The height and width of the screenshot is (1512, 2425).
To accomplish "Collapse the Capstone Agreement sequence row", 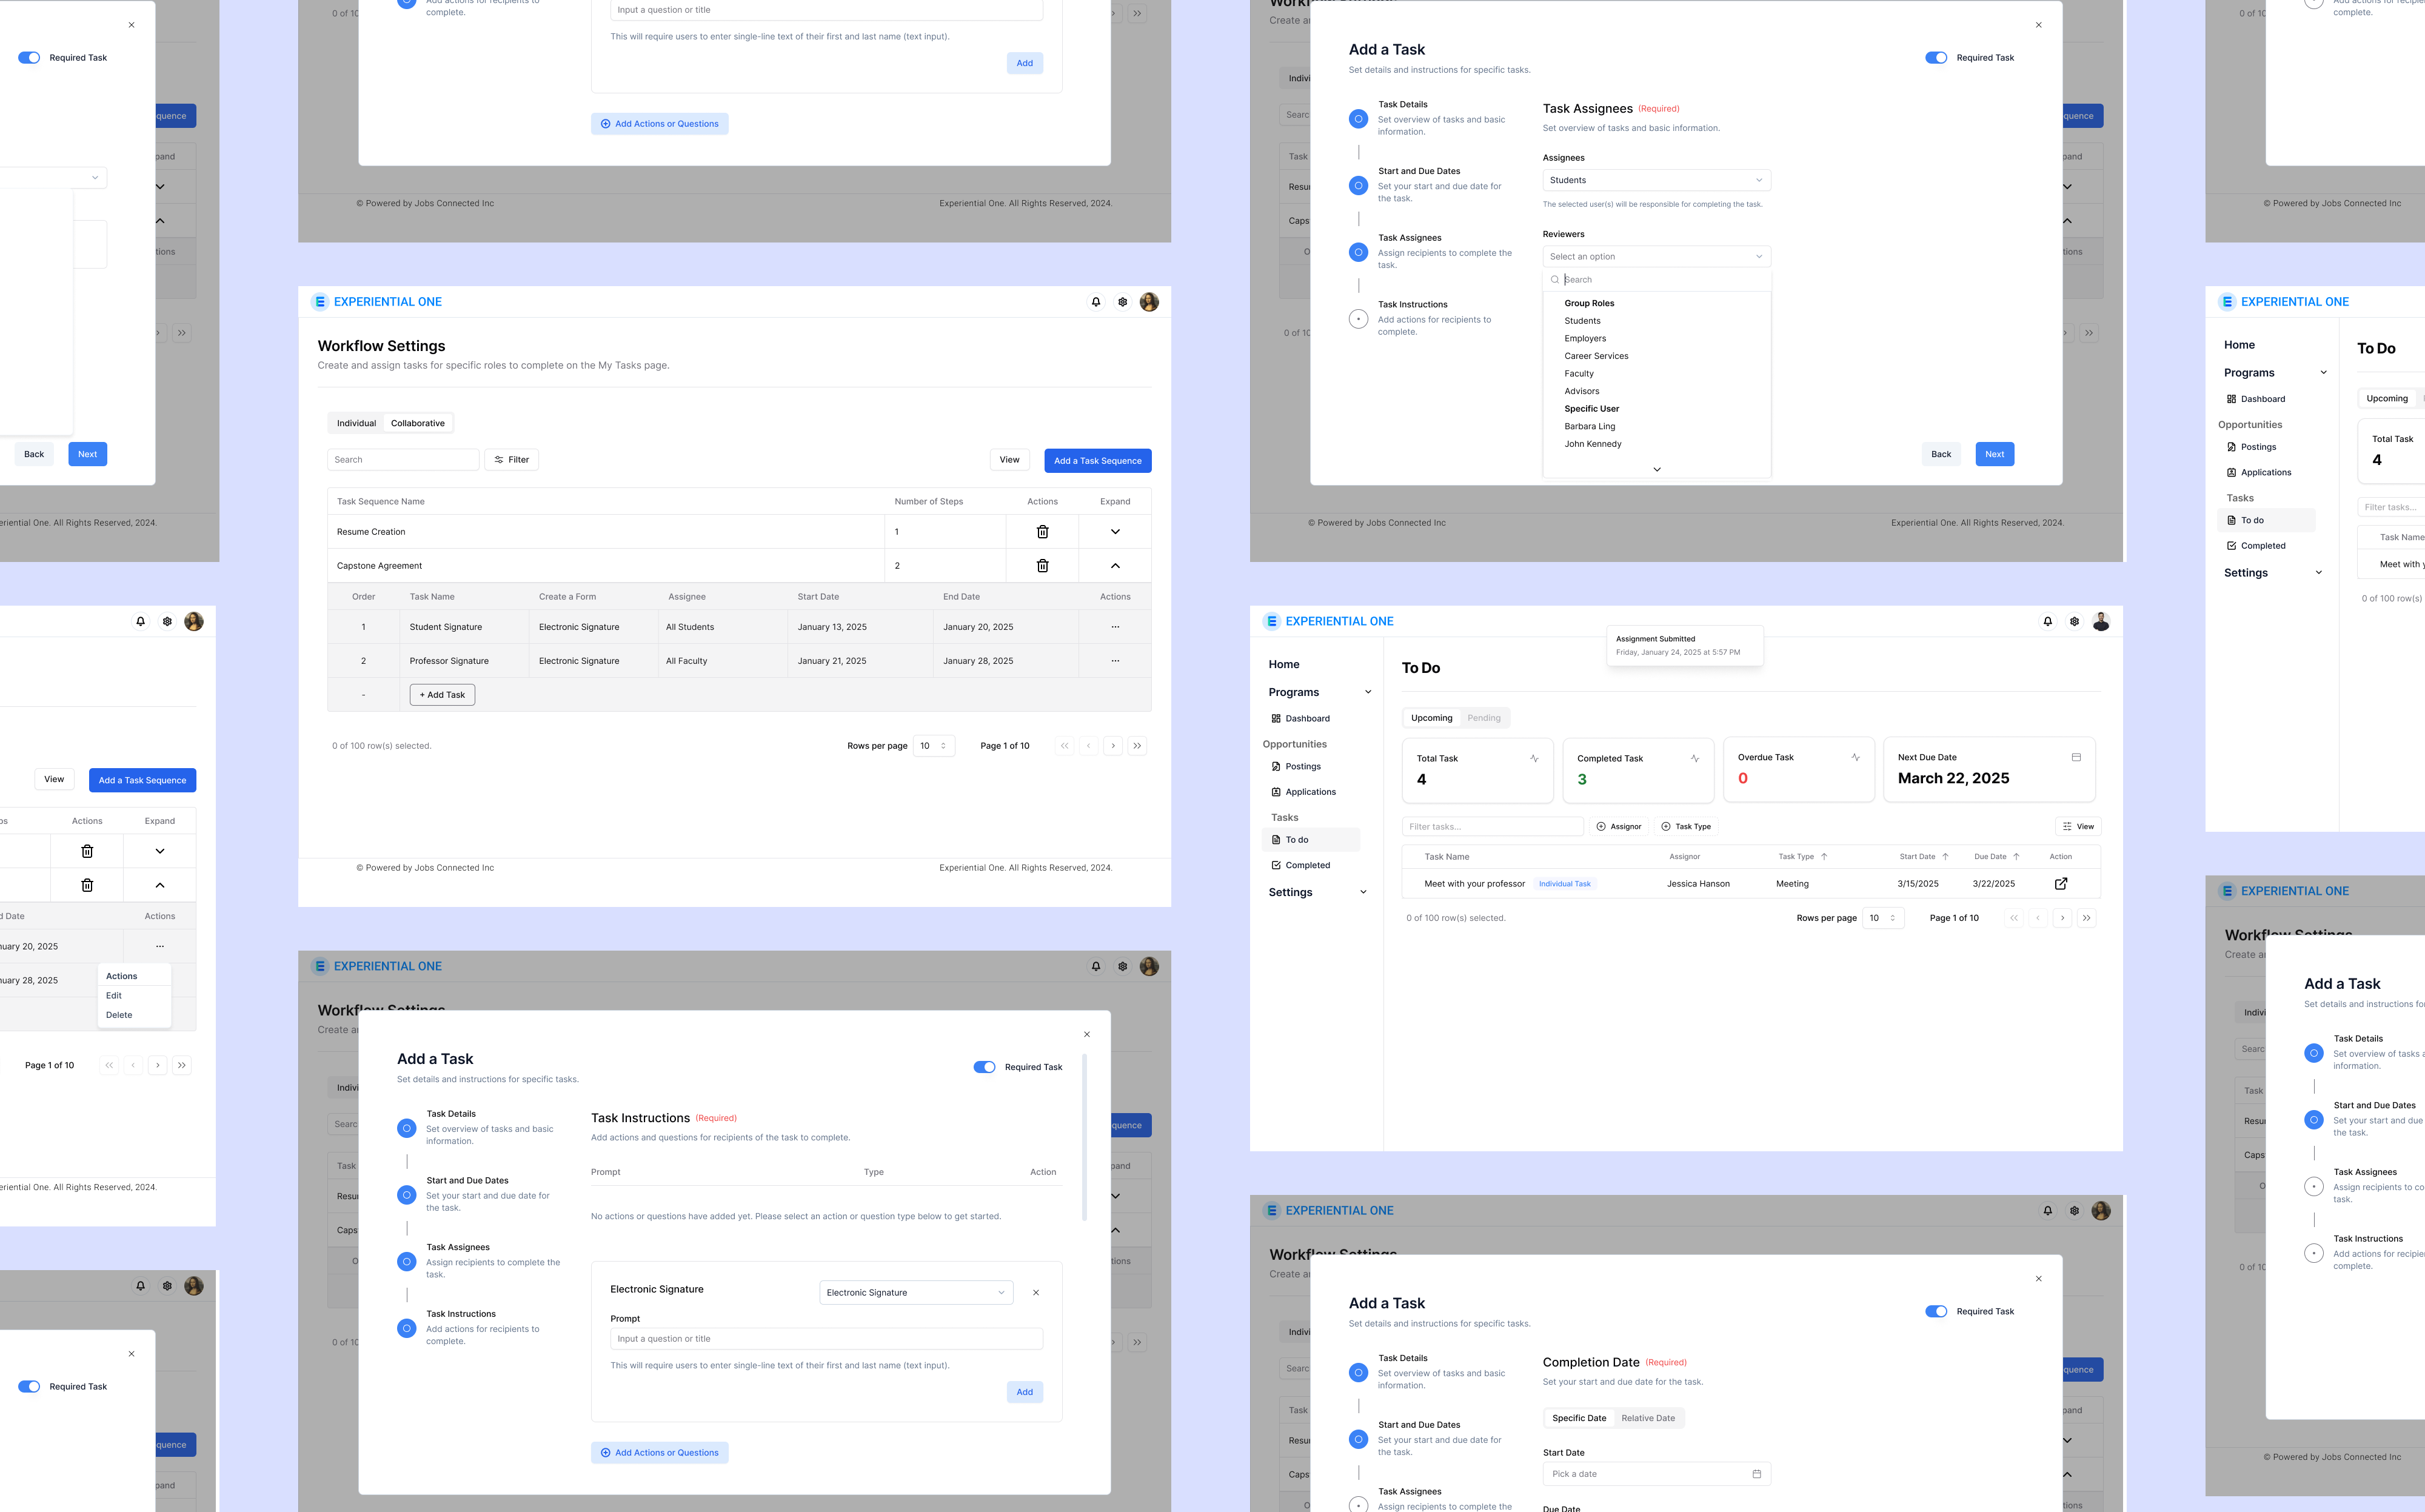I will (1115, 565).
